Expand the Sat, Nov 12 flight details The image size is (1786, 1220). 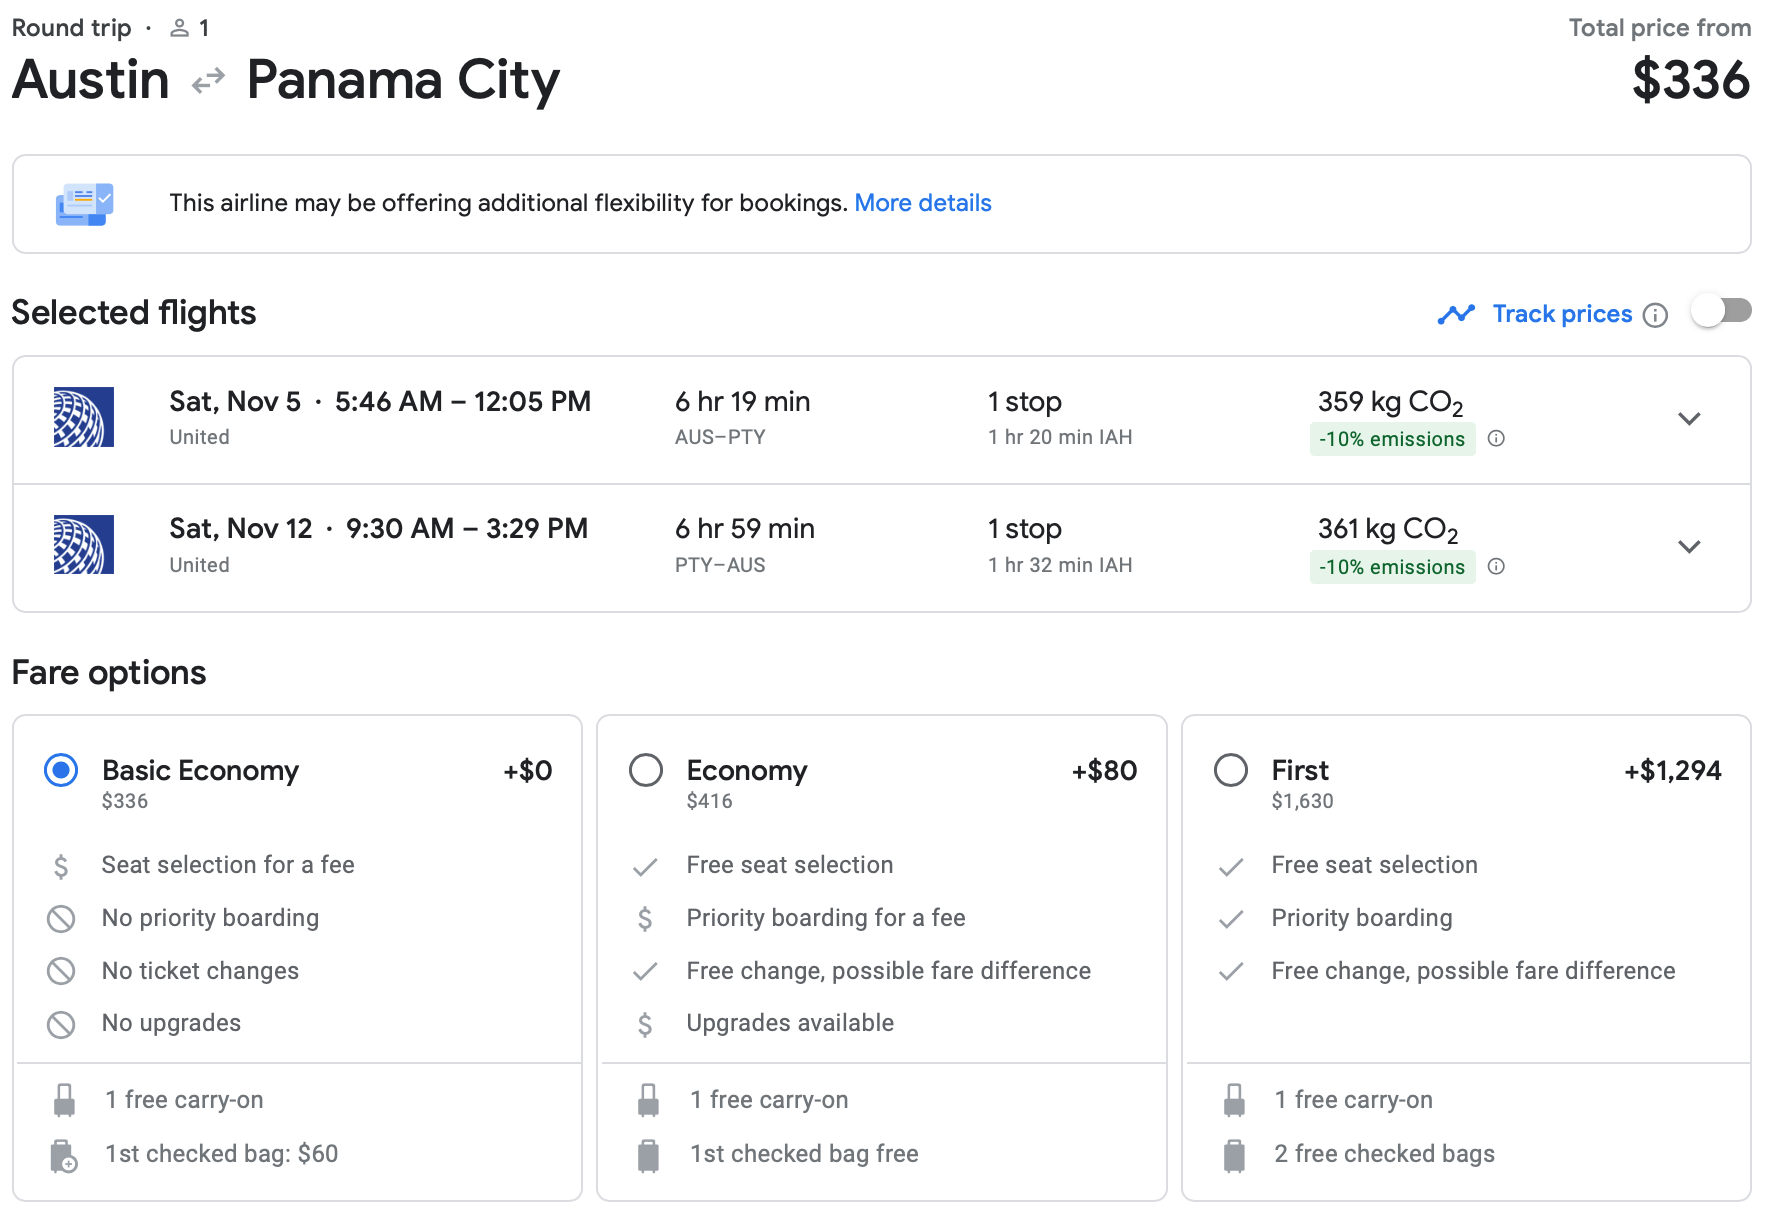(x=1689, y=547)
